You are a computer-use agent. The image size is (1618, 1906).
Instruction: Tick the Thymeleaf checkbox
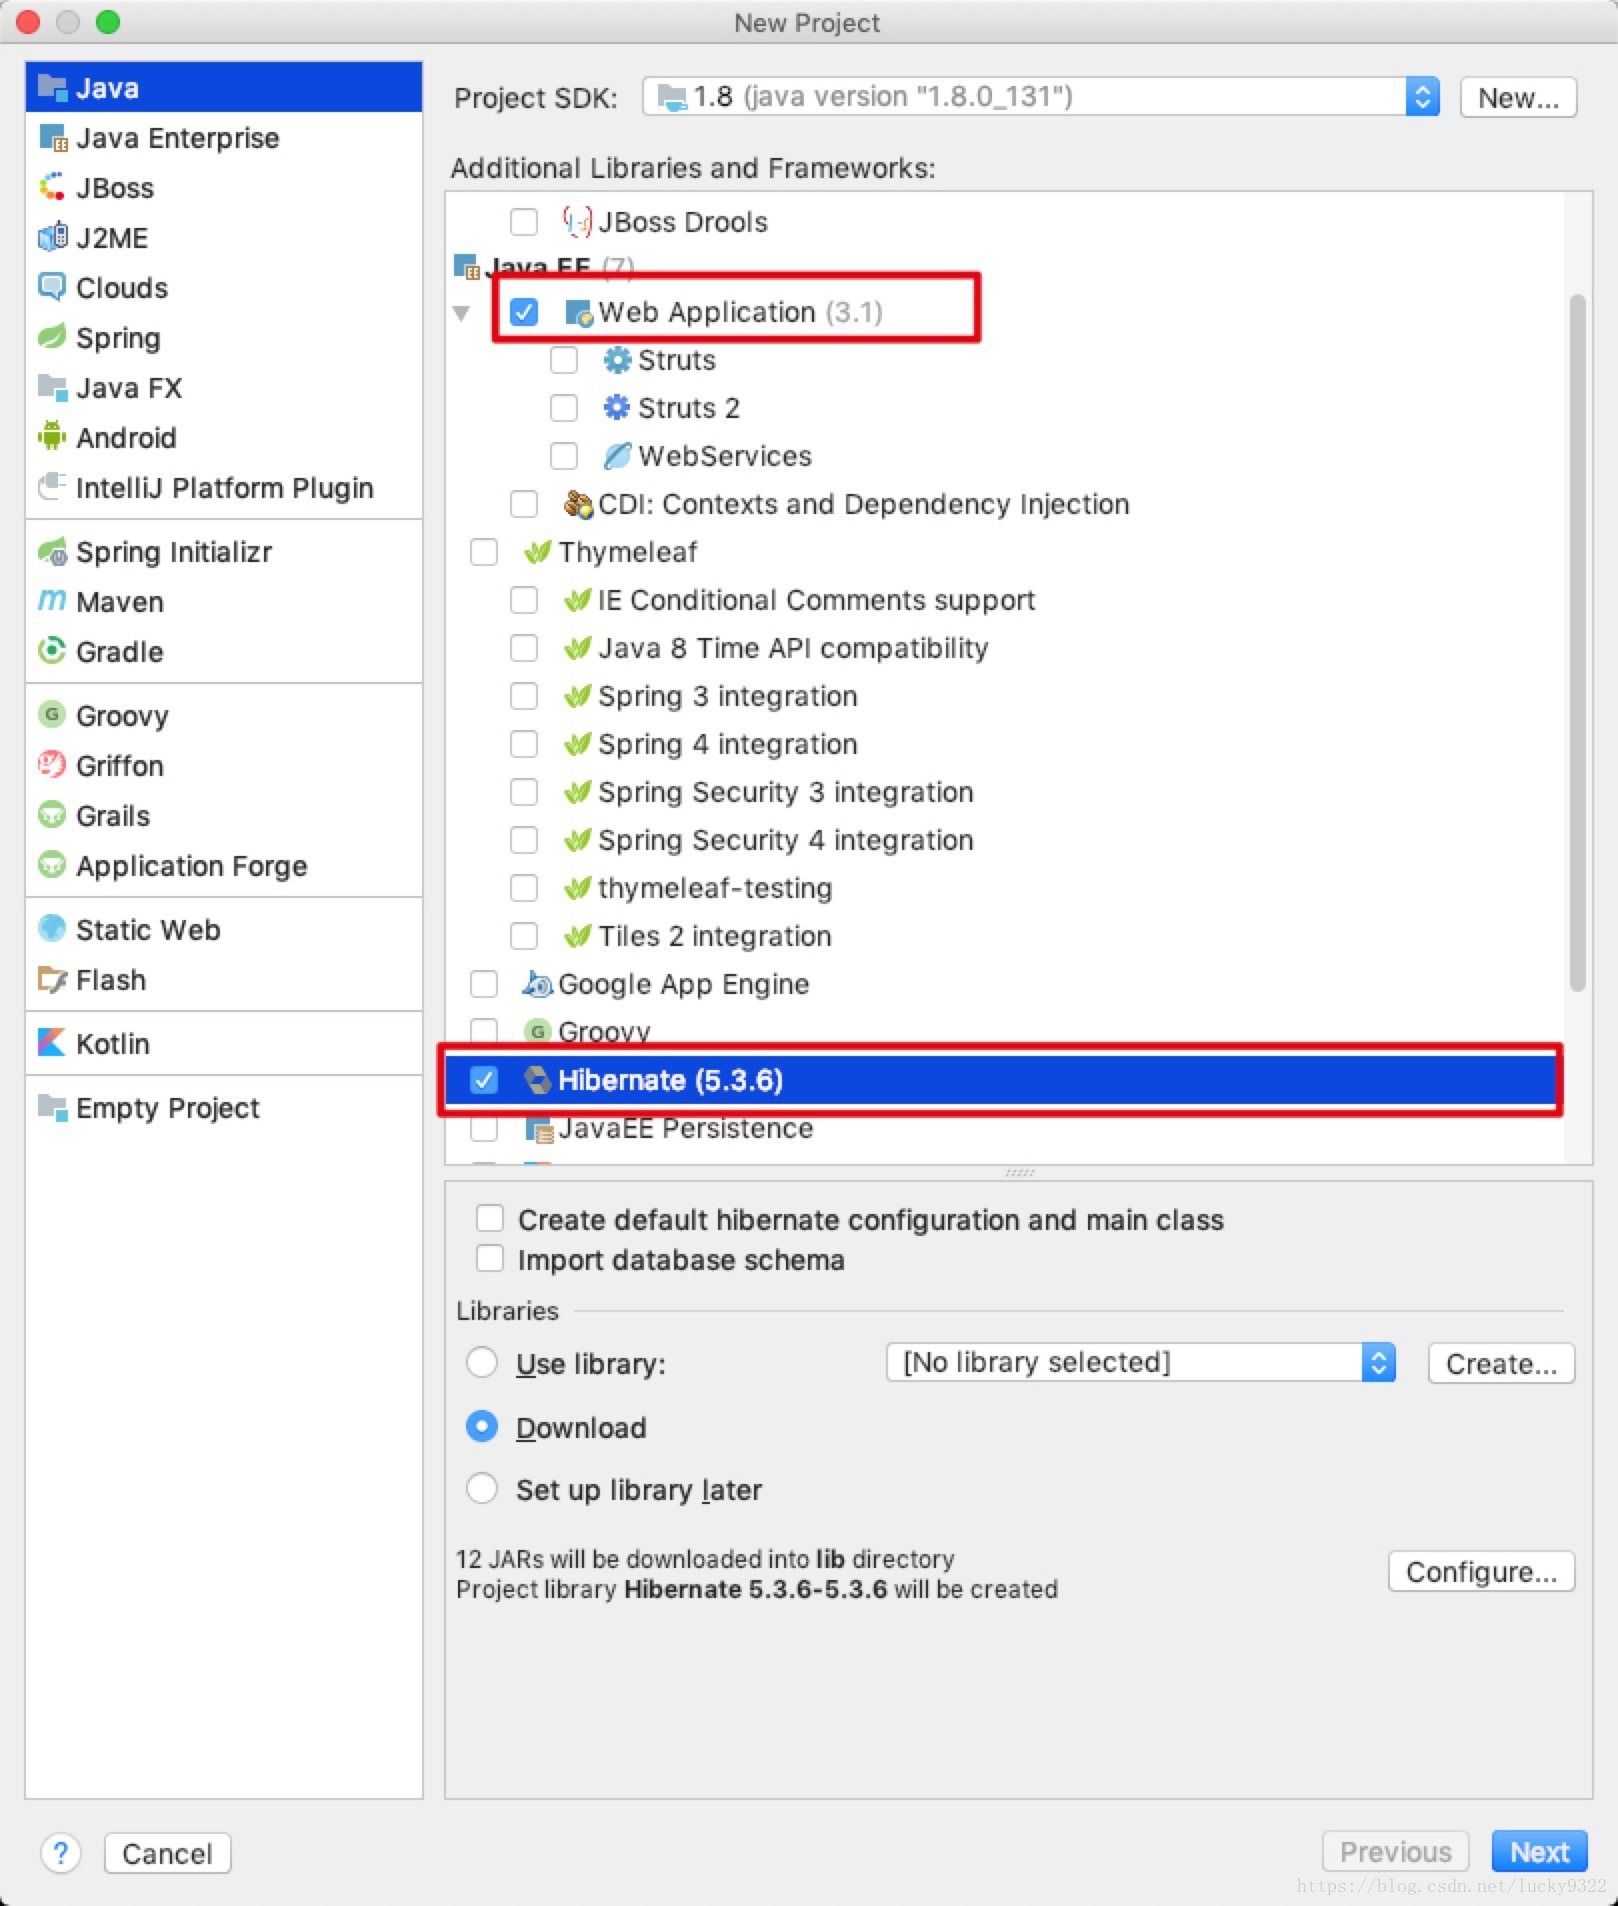[484, 552]
